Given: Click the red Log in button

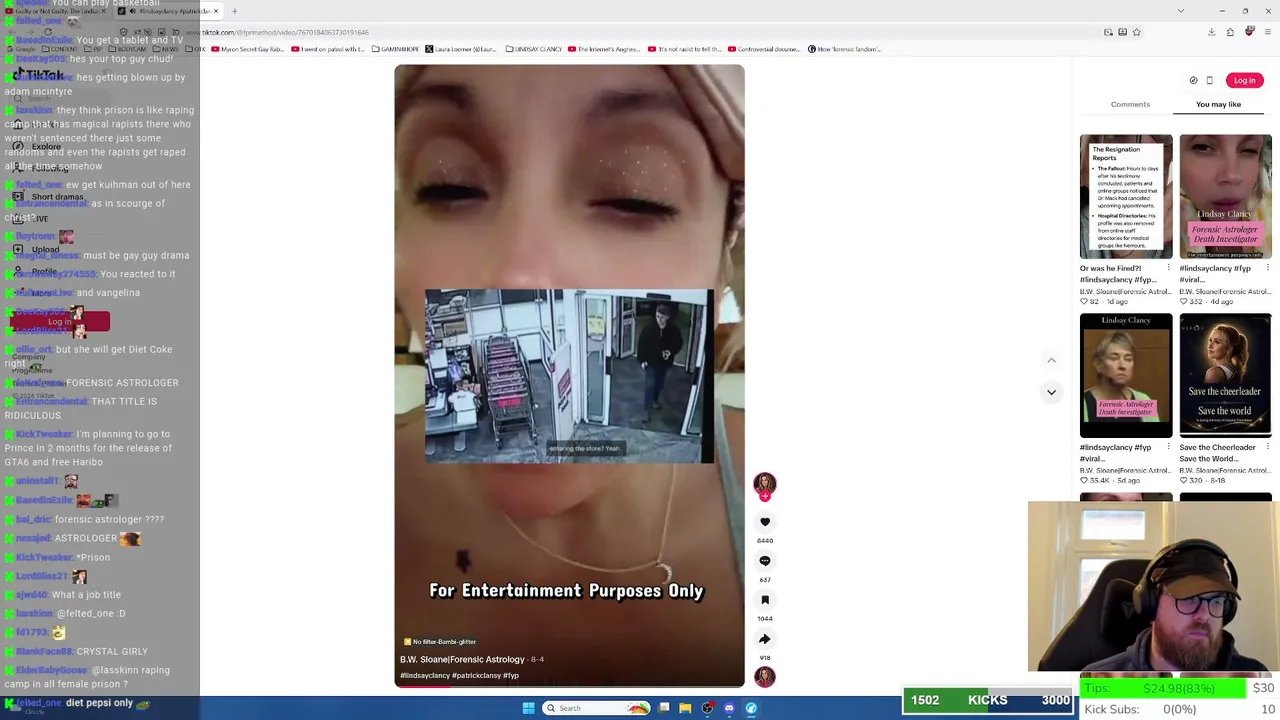Looking at the screenshot, I should pyautogui.click(x=1244, y=81).
